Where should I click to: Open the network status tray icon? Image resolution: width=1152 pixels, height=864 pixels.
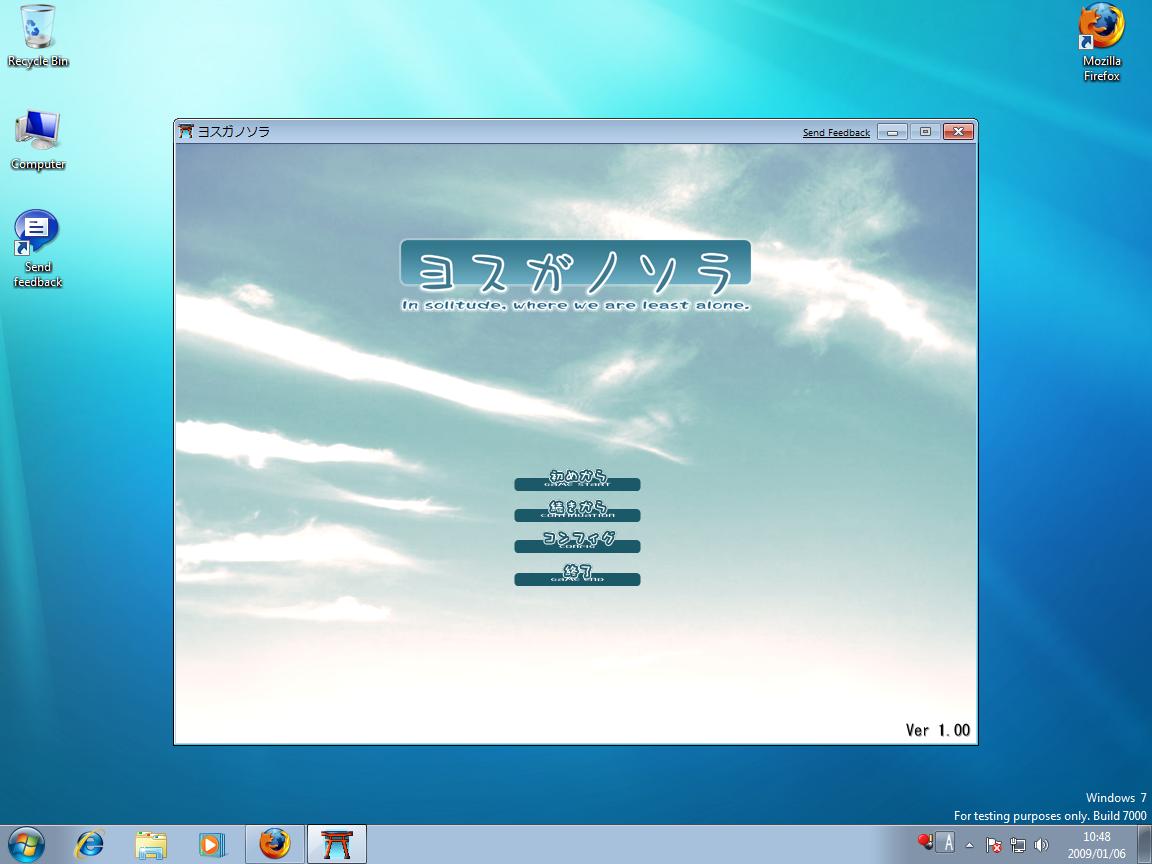point(1018,845)
